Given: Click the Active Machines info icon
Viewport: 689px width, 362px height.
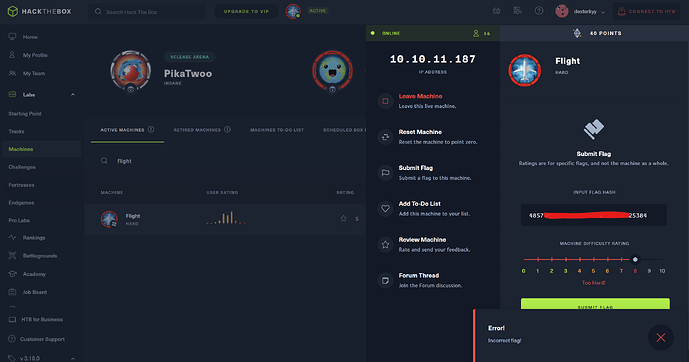Looking at the screenshot, I should coord(151,130).
